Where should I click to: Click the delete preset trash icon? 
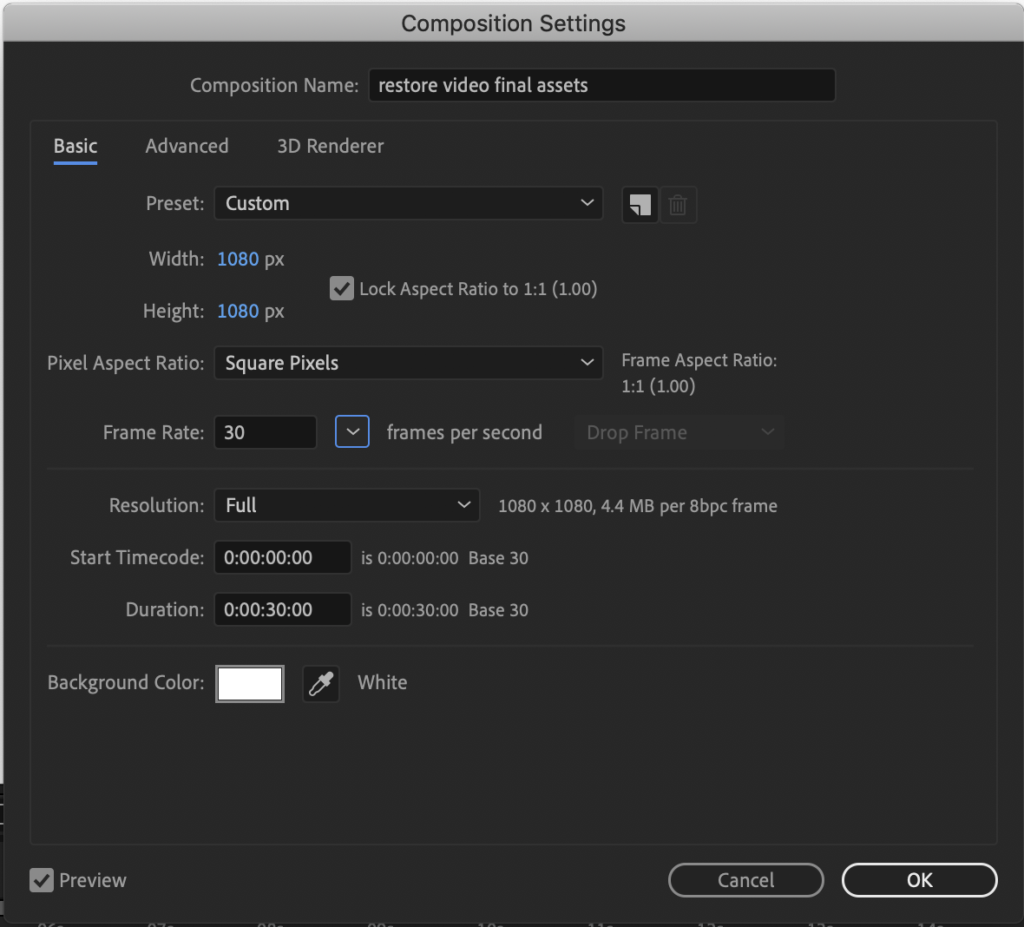pos(678,204)
